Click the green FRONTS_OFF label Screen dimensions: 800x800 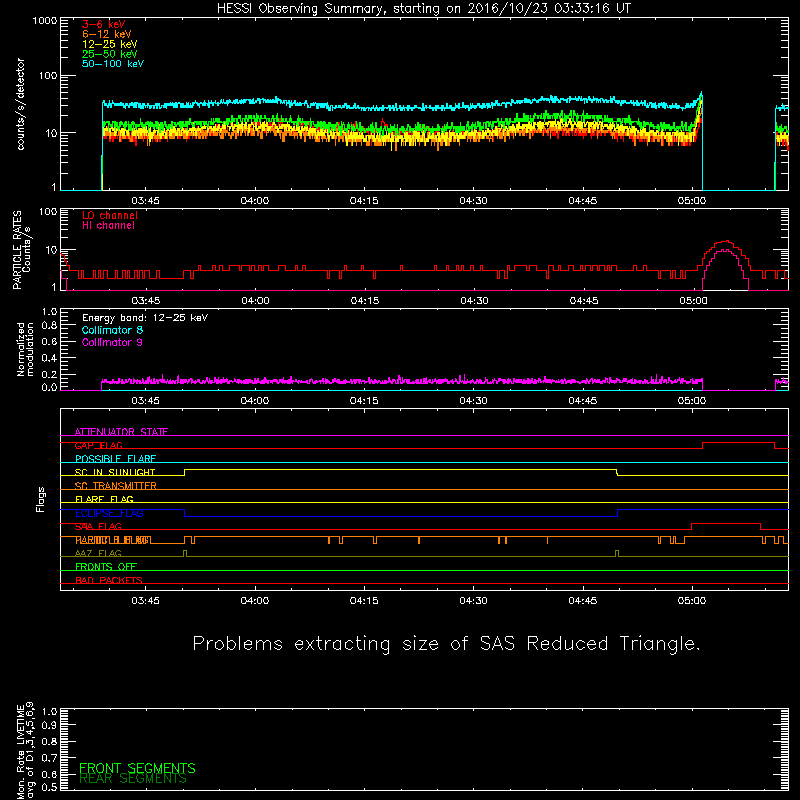click(106, 567)
